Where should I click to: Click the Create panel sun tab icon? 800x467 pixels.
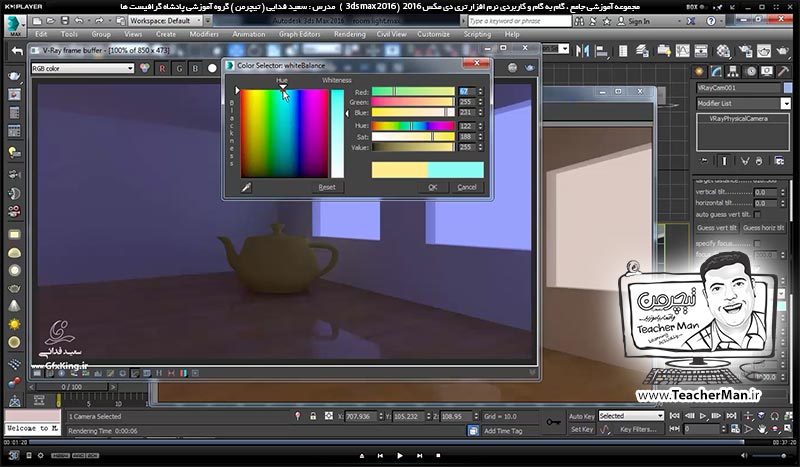(699, 71)
